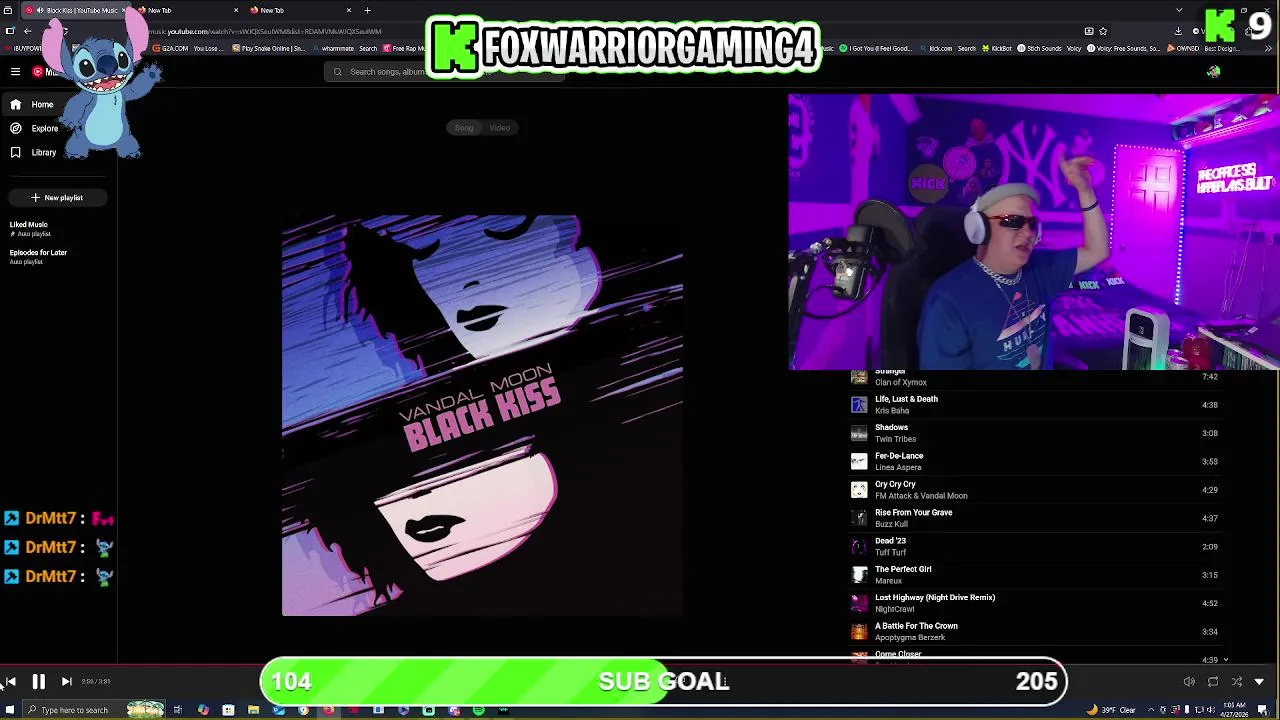Pause the currently playing song
This screenshot has height=720, width=1280.
38,682
